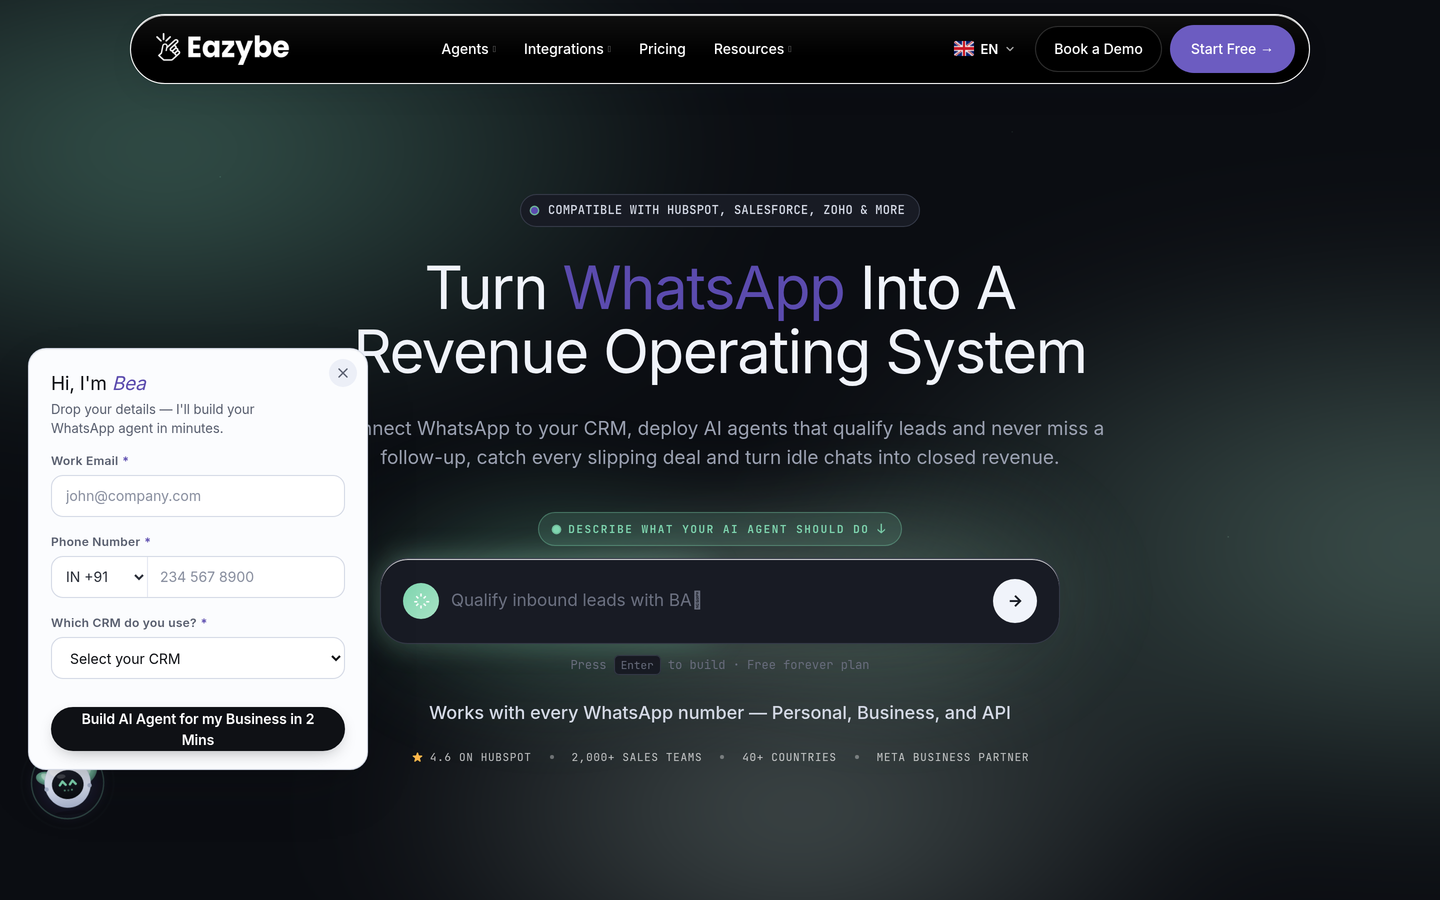
Task: Submit prompt with the arrow circle button
Action: [x=1015, y=601]
